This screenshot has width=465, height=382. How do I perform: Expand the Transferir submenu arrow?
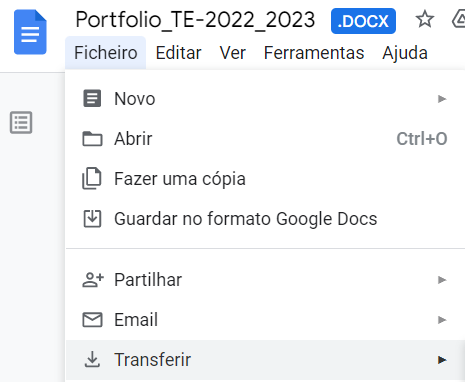[x=442, y=360]
